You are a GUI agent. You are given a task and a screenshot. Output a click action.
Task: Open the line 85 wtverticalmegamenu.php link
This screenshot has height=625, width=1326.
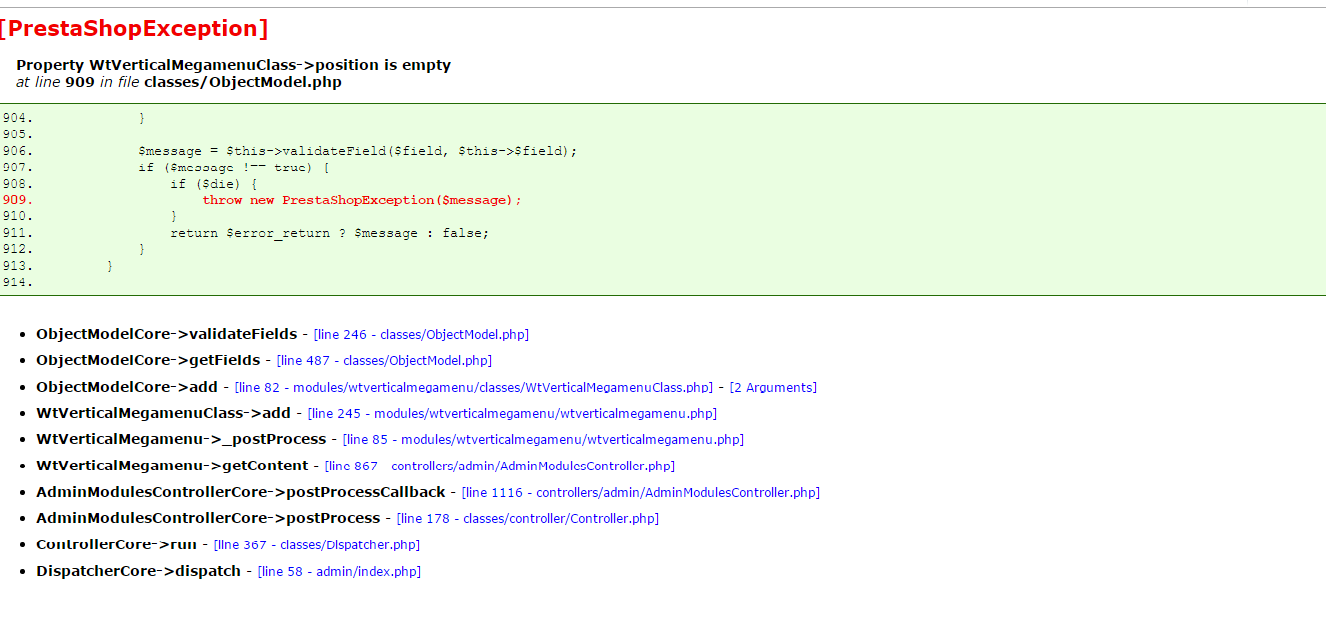coord(543,439)
